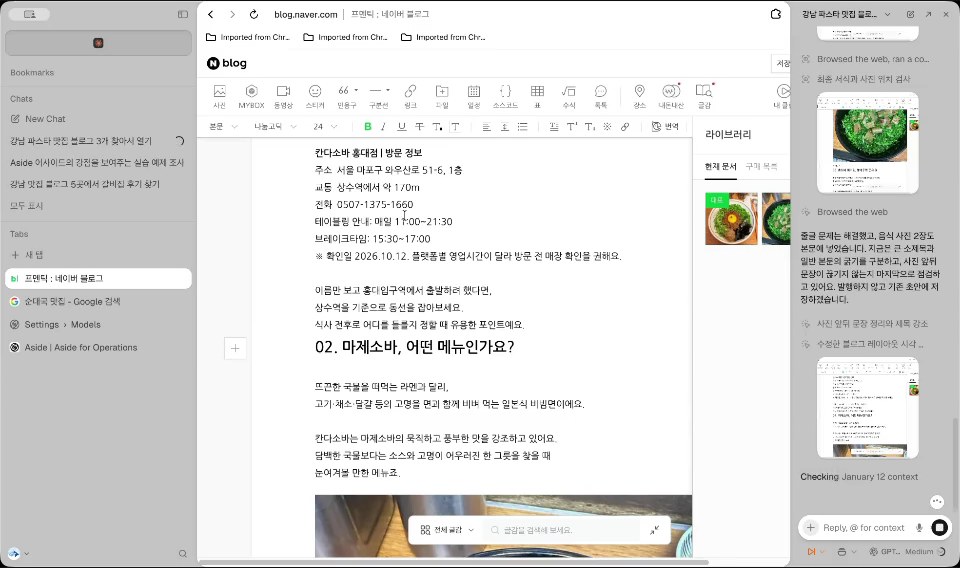The height and width of the screenshot is (568, 960).
Task: Toggle bullet list formatting
Action: [522, 127]
